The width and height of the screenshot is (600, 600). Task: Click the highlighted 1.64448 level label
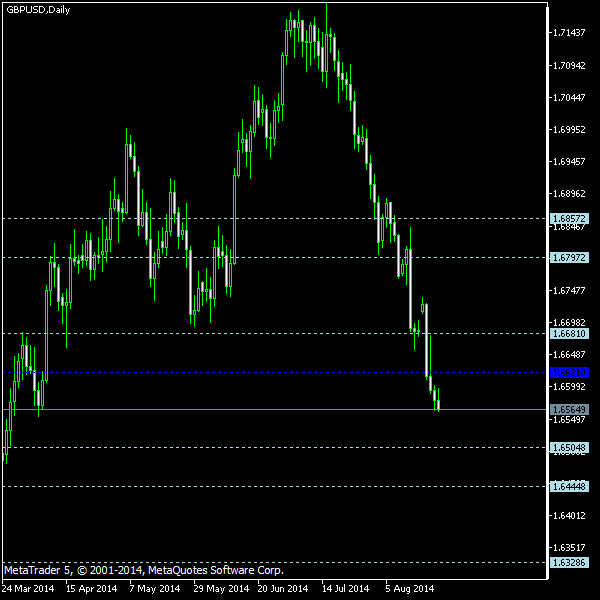tap(569, 487)
